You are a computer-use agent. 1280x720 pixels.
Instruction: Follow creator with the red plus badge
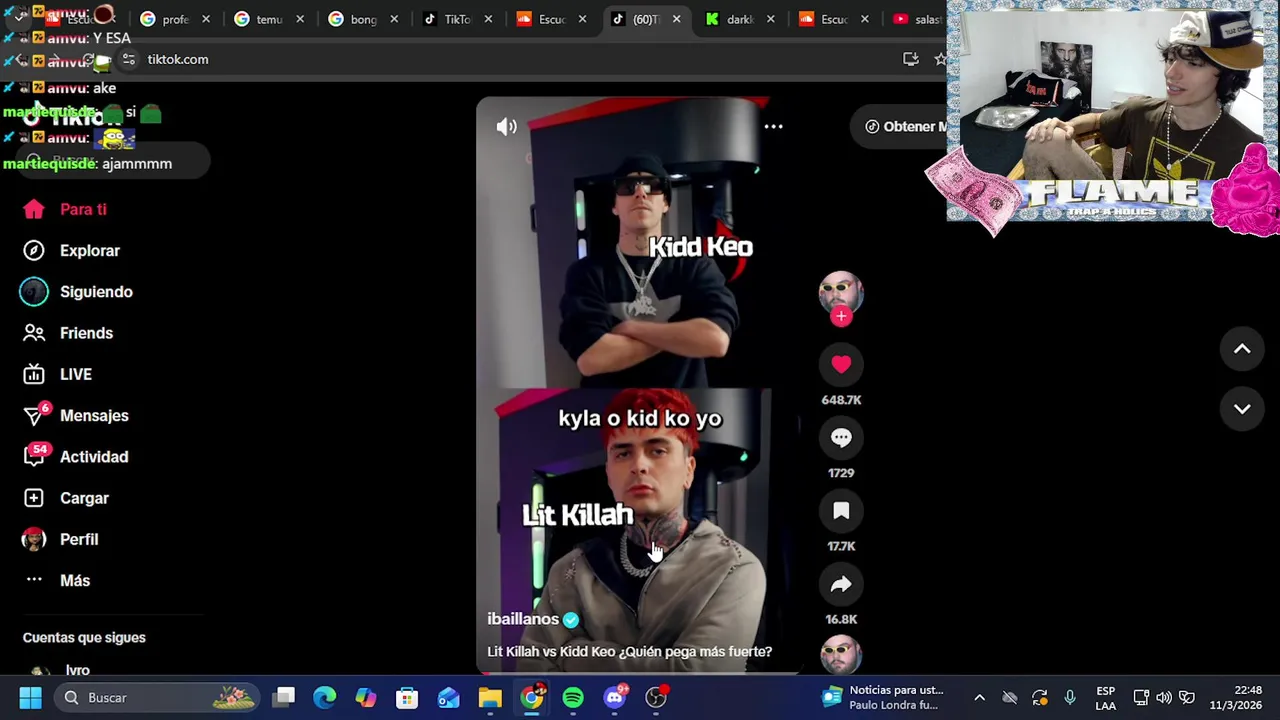(841, 316)
